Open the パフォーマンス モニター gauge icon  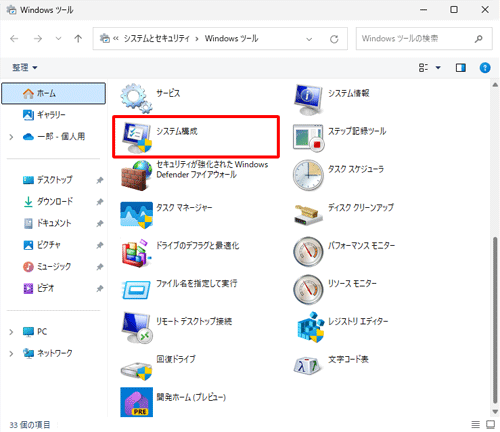(308, 252)
